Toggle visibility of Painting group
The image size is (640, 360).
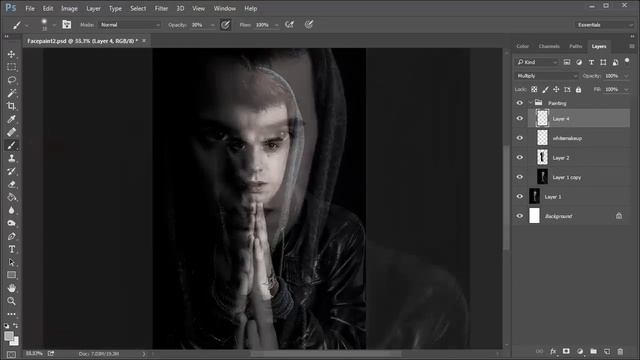pyautogui.click(x=520, y=103)
